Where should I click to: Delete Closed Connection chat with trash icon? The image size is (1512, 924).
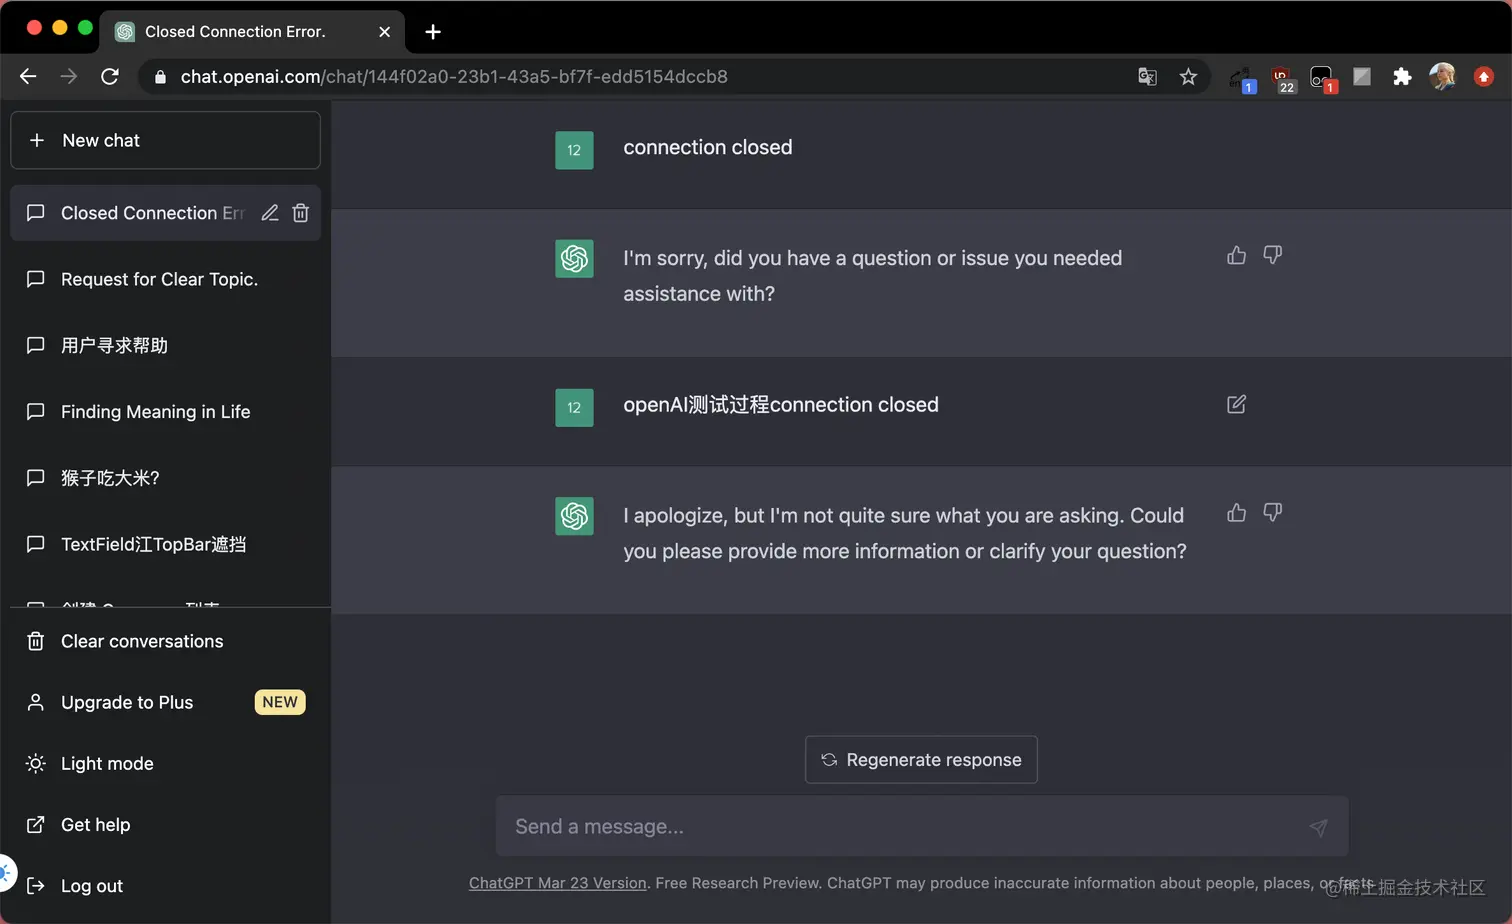[300, 213]
